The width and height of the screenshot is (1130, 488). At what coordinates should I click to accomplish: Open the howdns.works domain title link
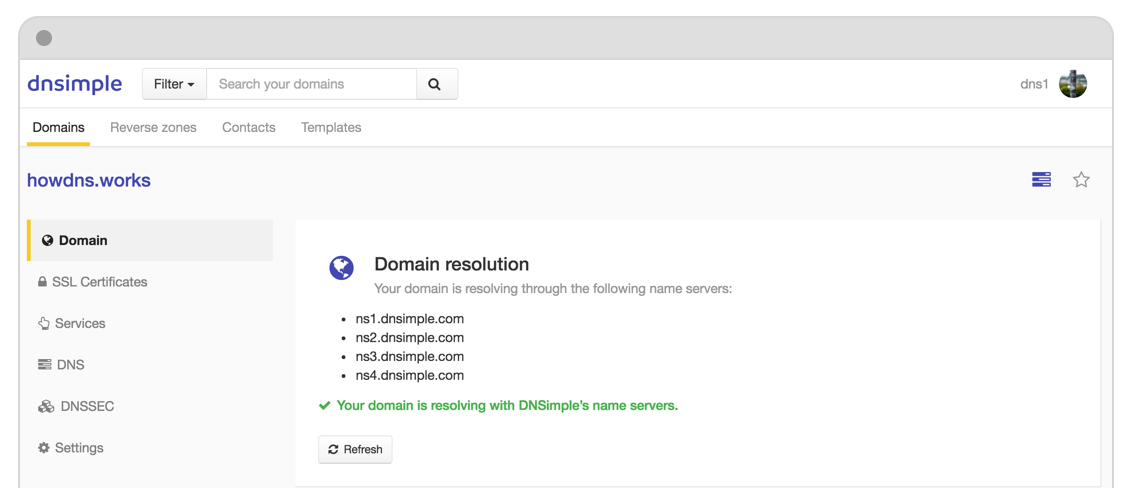click(x=89, y=180)
